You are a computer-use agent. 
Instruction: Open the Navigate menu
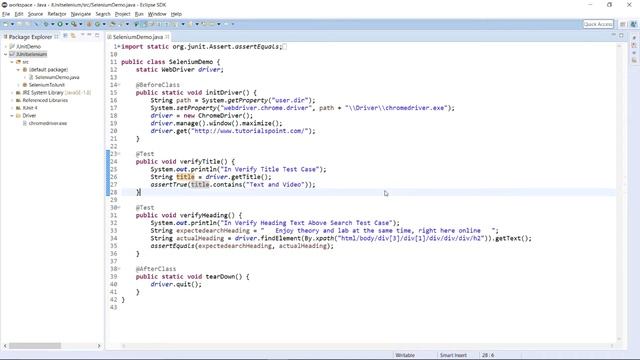pyautogui.click(x=81, y=14)
